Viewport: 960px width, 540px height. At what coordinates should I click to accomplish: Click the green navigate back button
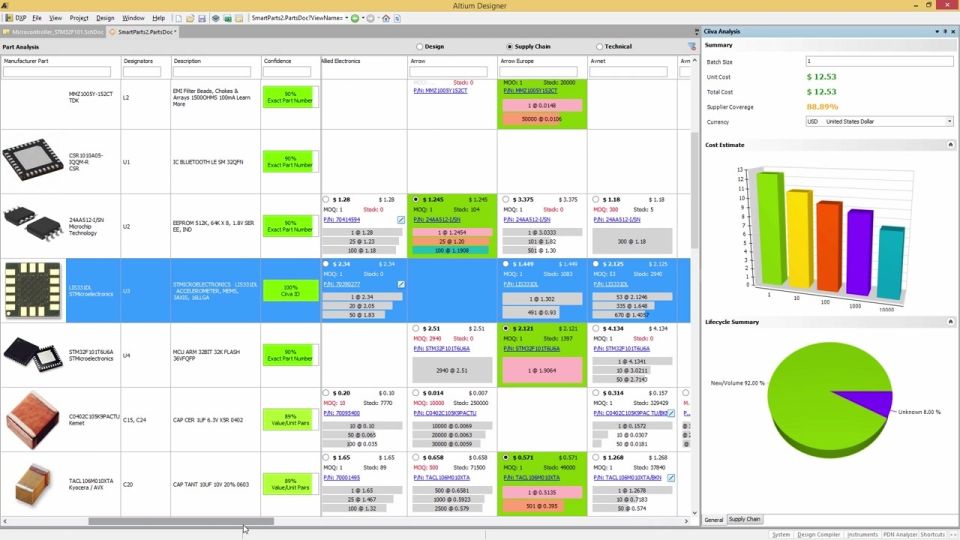(355, 18)
